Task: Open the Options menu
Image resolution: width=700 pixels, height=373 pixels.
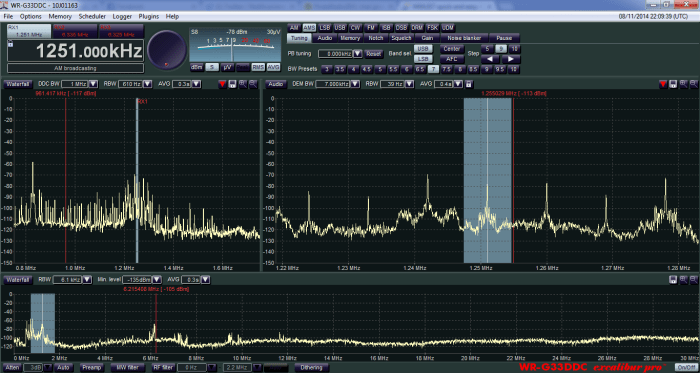Action: pos(30,17)
